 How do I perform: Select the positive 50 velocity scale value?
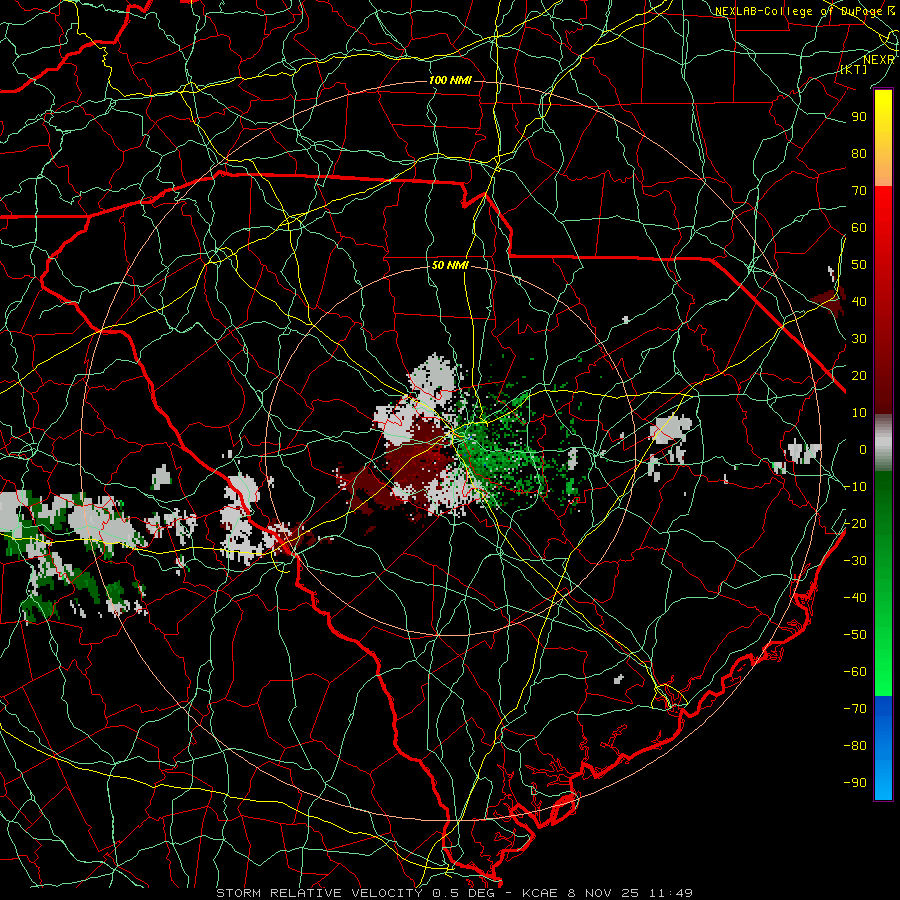pyautogui.click(x=859, y=265)
